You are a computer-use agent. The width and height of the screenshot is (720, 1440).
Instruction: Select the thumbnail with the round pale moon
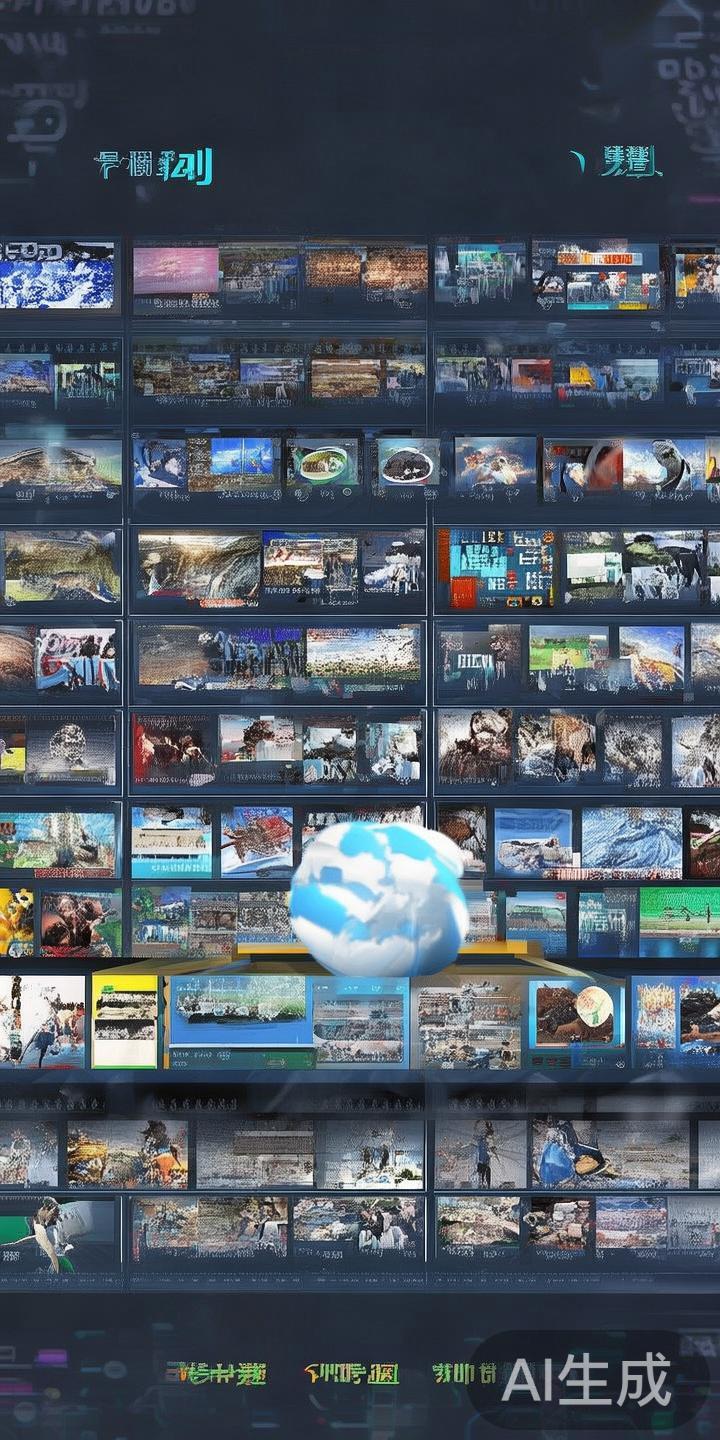[x=577, y=1013]
